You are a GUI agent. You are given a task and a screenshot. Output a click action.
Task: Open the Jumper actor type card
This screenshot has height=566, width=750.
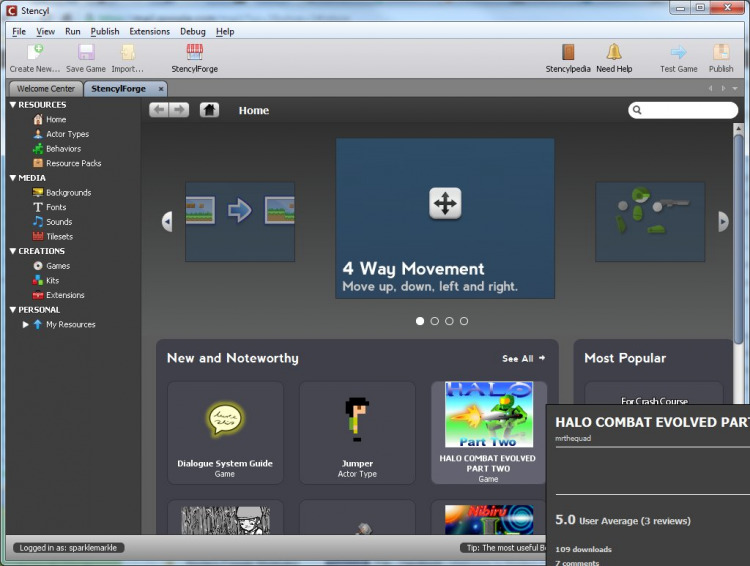coord(357,433)
